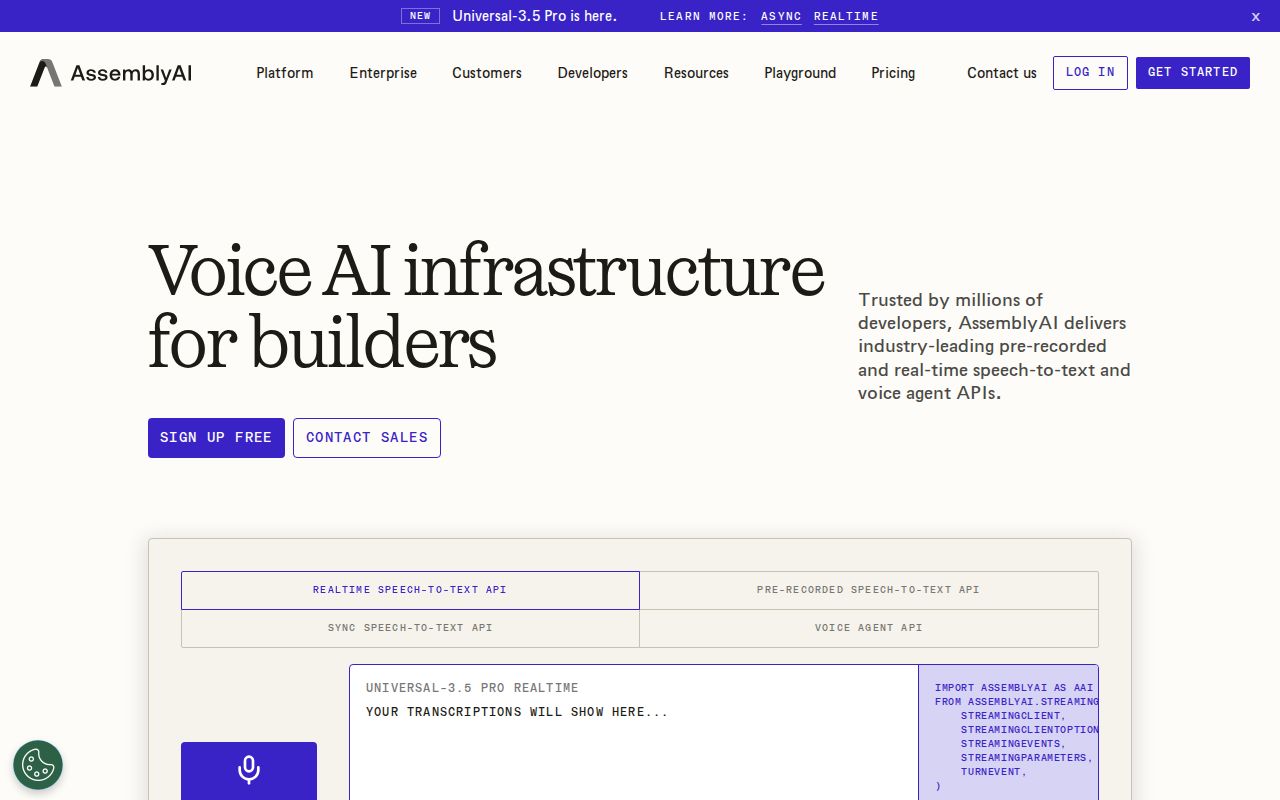Click the Log In button
Image resolution: width=1280 pixels, height=800 pixels.
click(1090, 73)
